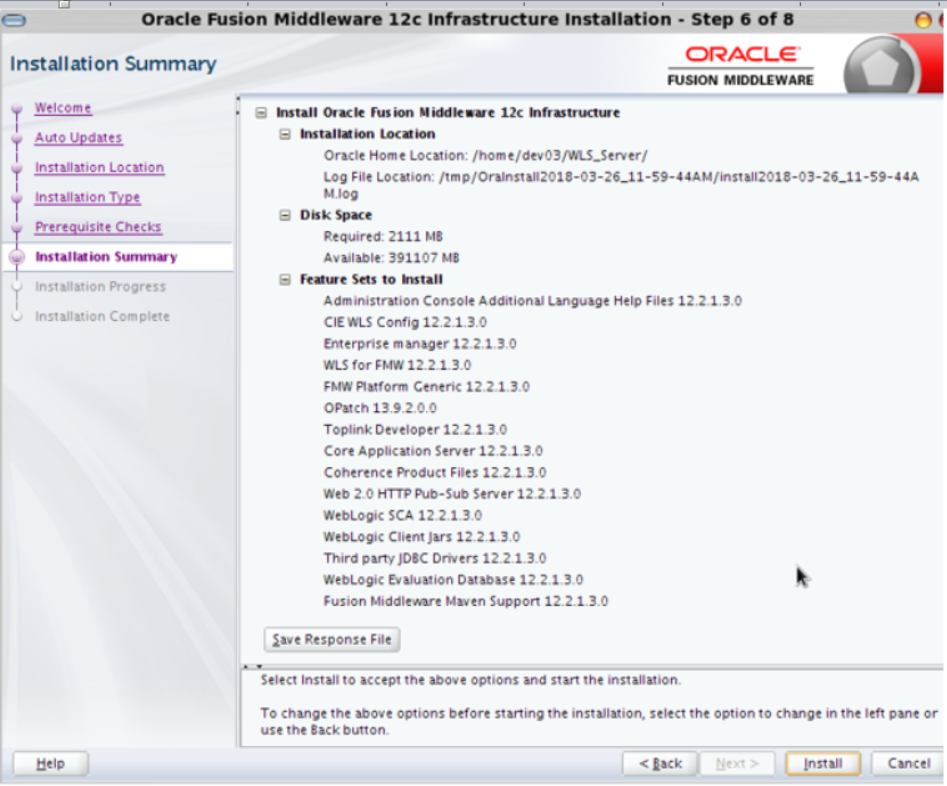The image size is (947, 786).
Task: Open the Help dialog
Action: [49, 762]
